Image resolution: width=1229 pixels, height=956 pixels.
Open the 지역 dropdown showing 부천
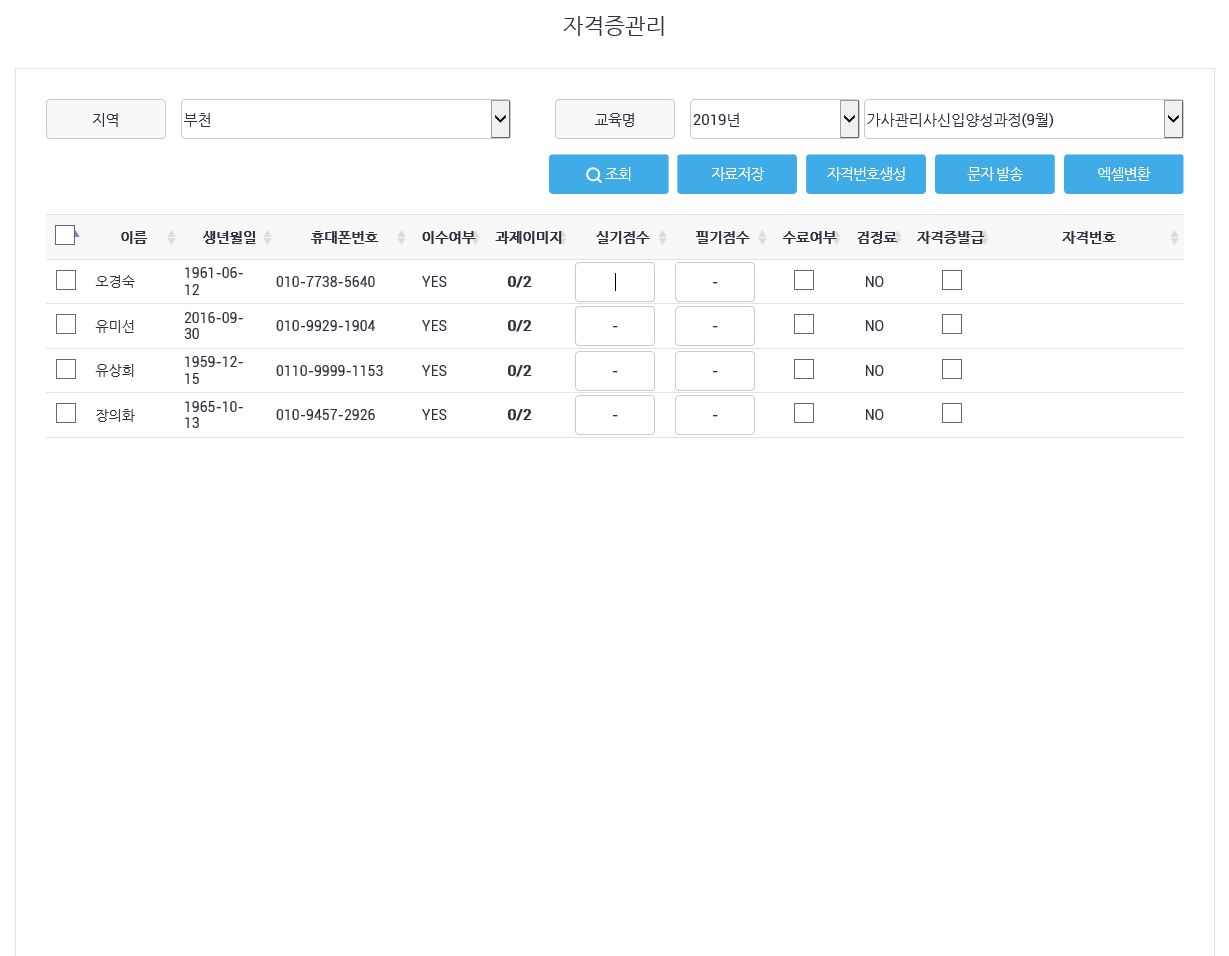click(345, 119)
